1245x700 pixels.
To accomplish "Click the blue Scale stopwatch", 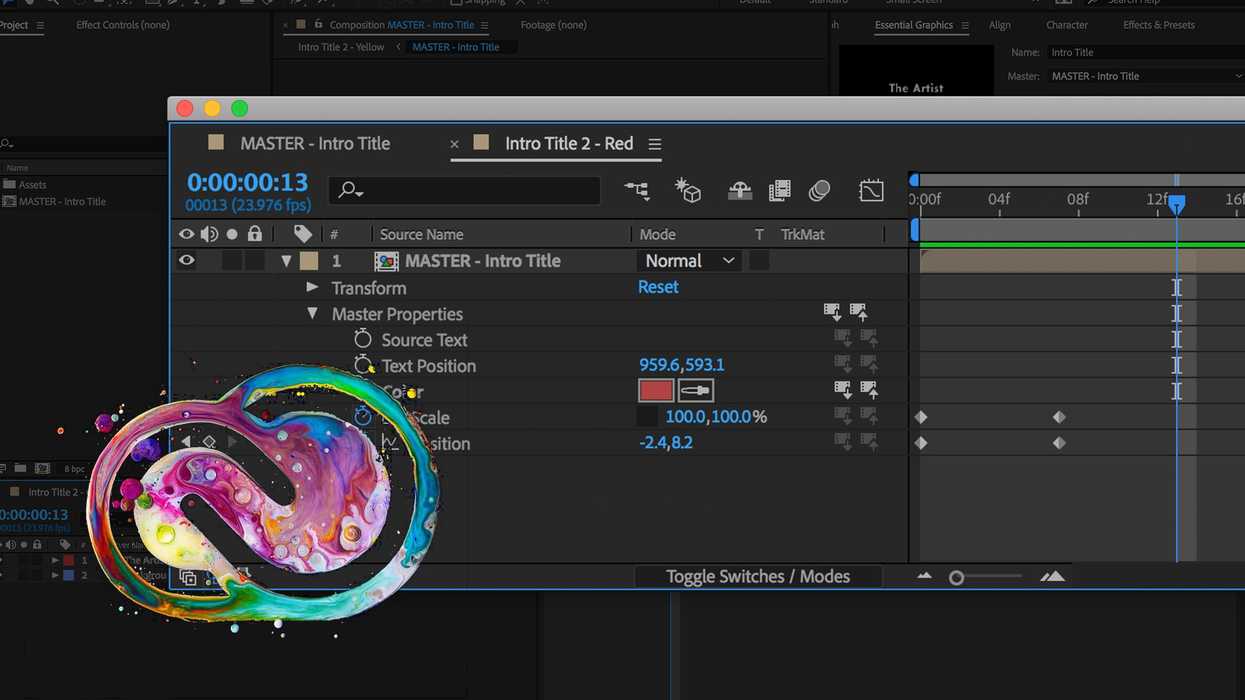I will coord(363,416).
